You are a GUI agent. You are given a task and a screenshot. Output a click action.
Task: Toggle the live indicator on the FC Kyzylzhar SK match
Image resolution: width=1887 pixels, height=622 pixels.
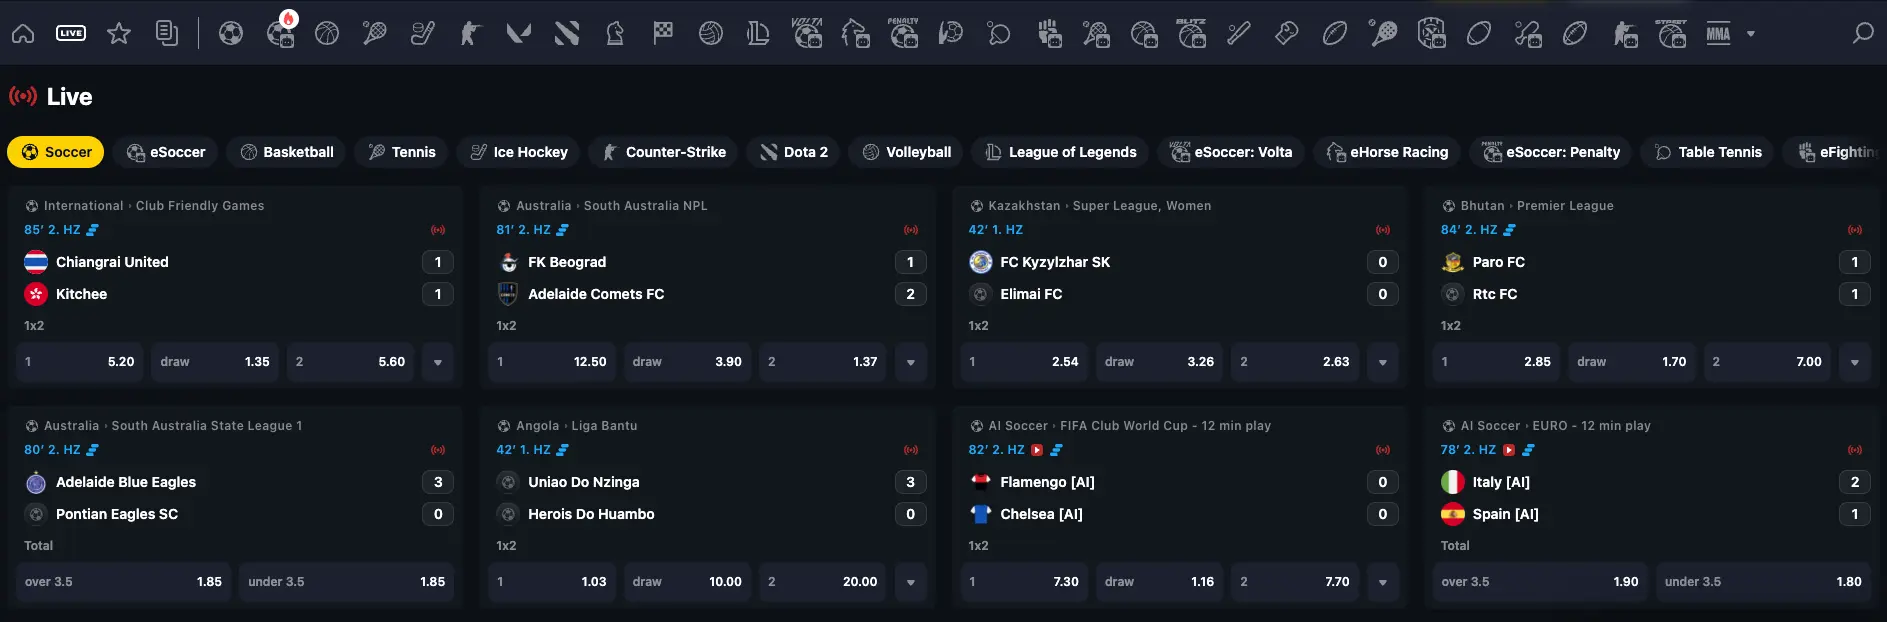[1383, 230]
